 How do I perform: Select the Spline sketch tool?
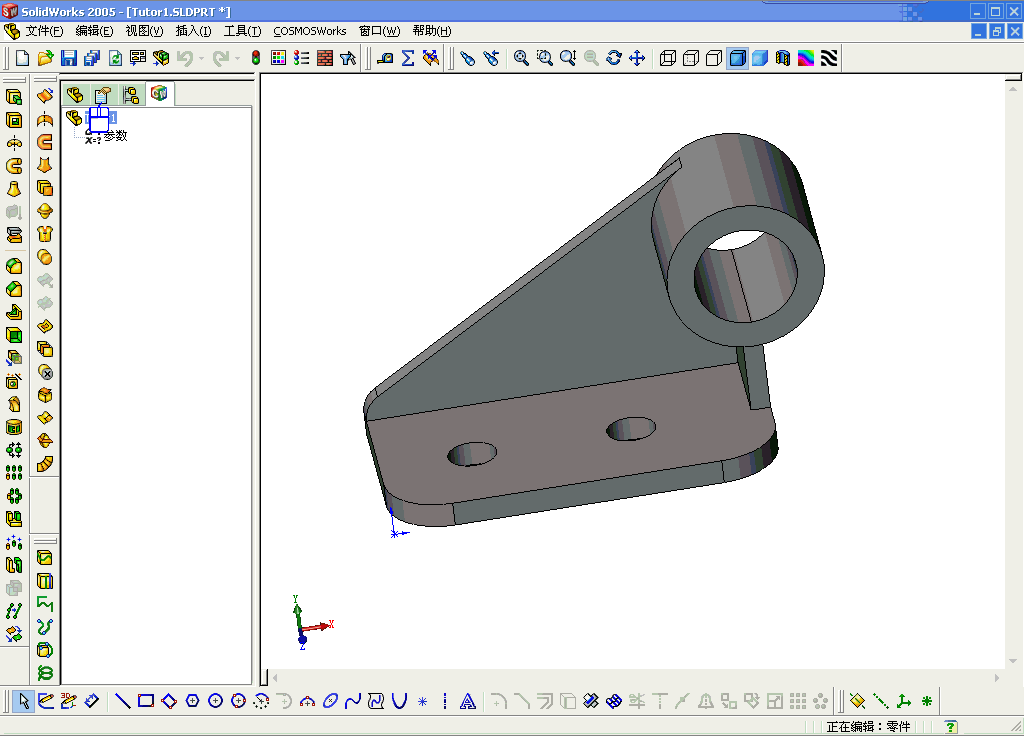click(353, 701)
